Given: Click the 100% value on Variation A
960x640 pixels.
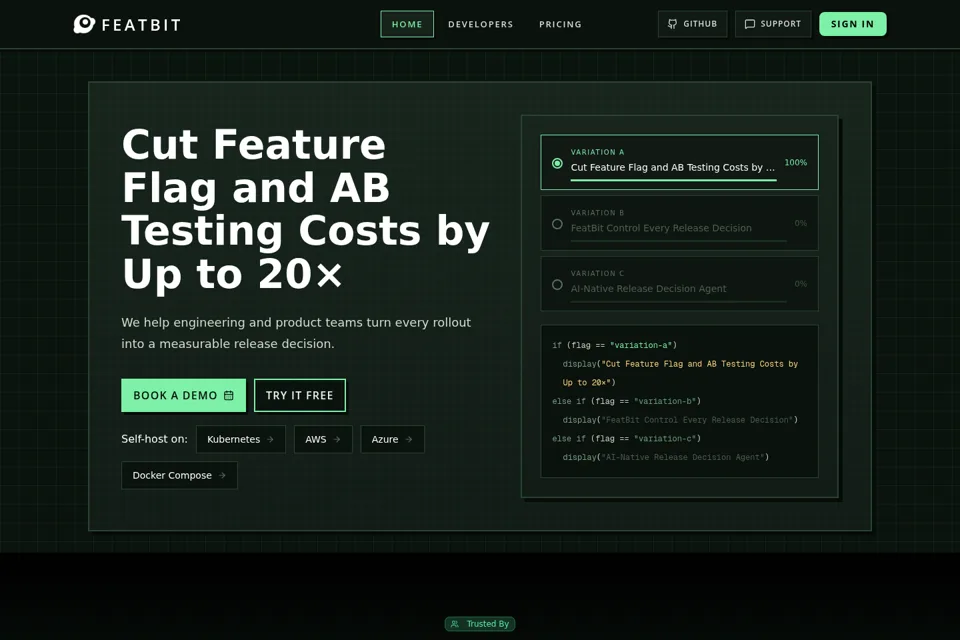Looking at the screenshot, I should click(795, 162).
